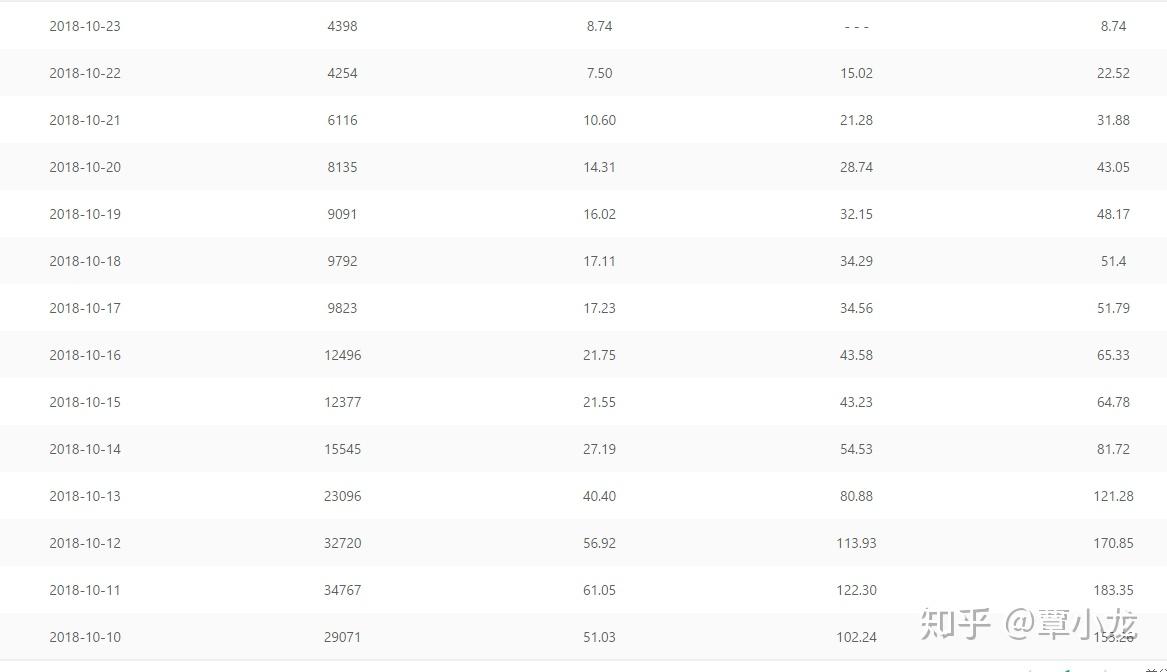Click the 2018-10-11 date cell
1167x672 pixels.
pos(85,590)
